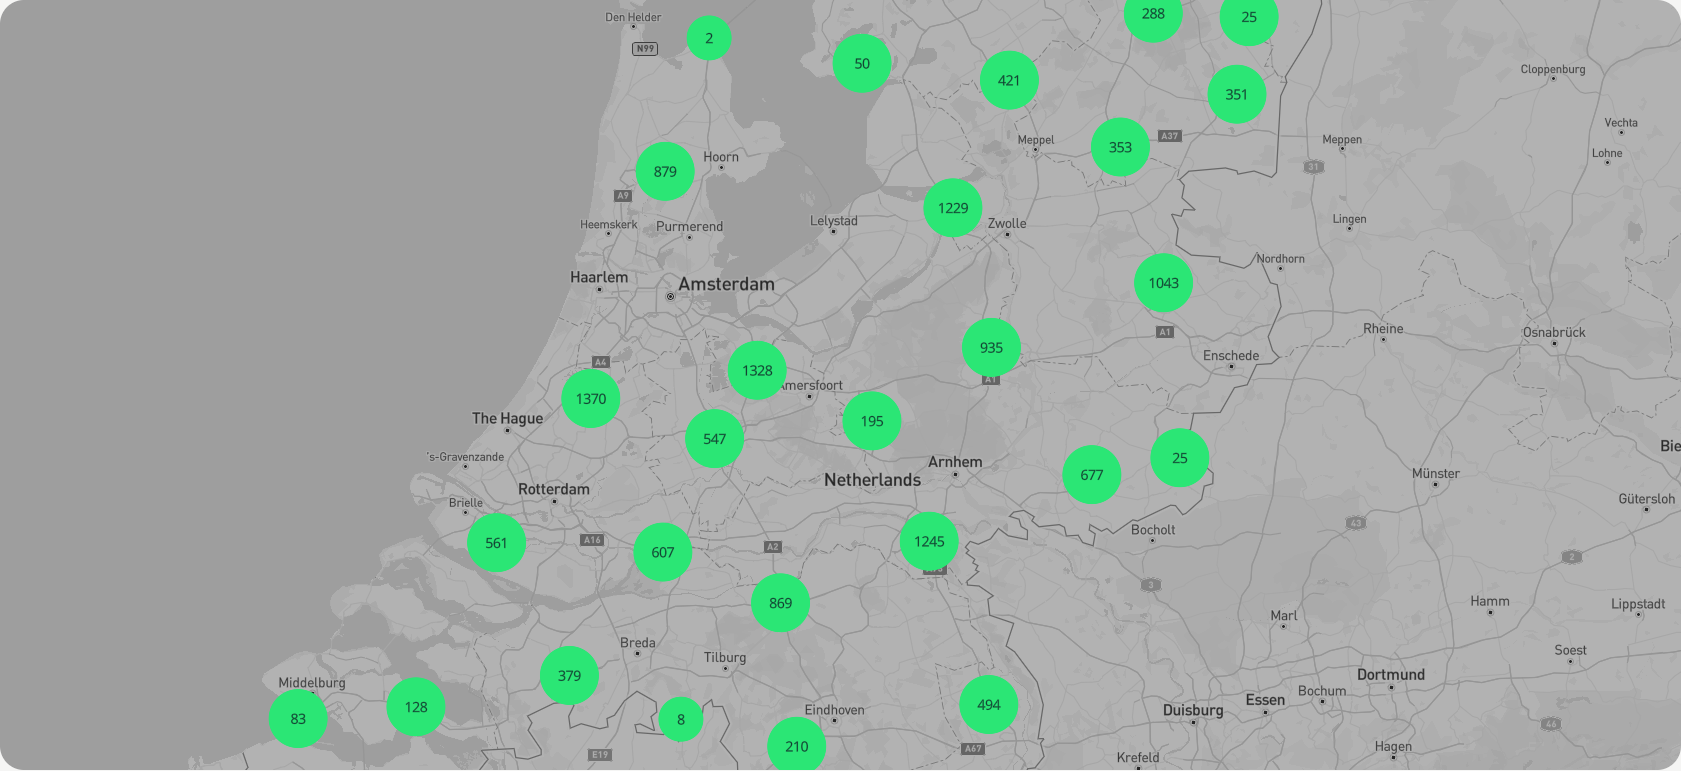The image size is (1681, 771).
Task: Select the 1245 cluster below Arnhem
Action: coord(929,542)
